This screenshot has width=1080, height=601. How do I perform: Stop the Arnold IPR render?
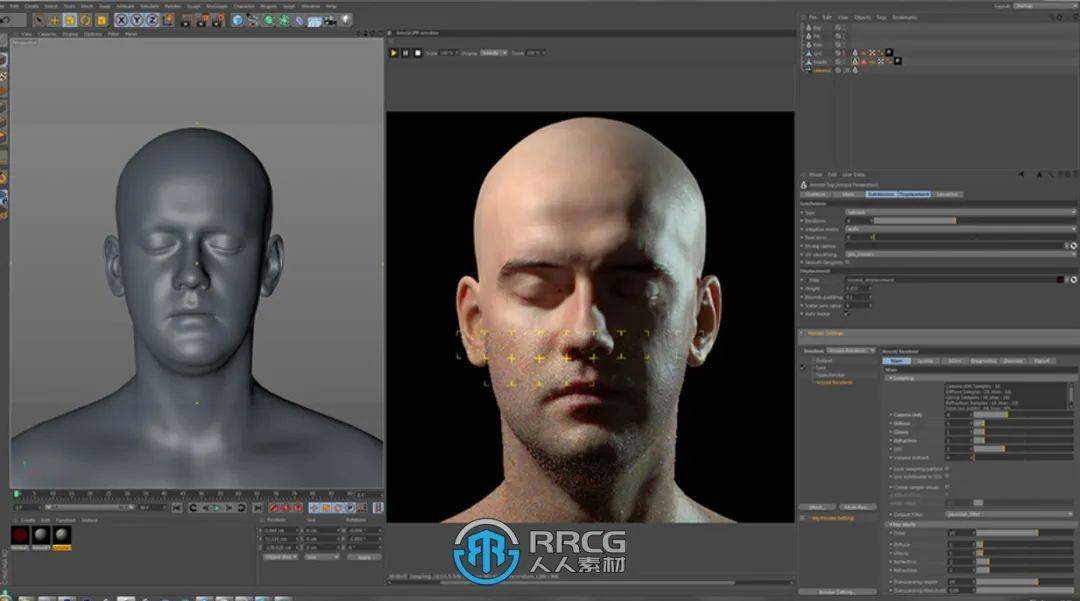pos(416,52)
